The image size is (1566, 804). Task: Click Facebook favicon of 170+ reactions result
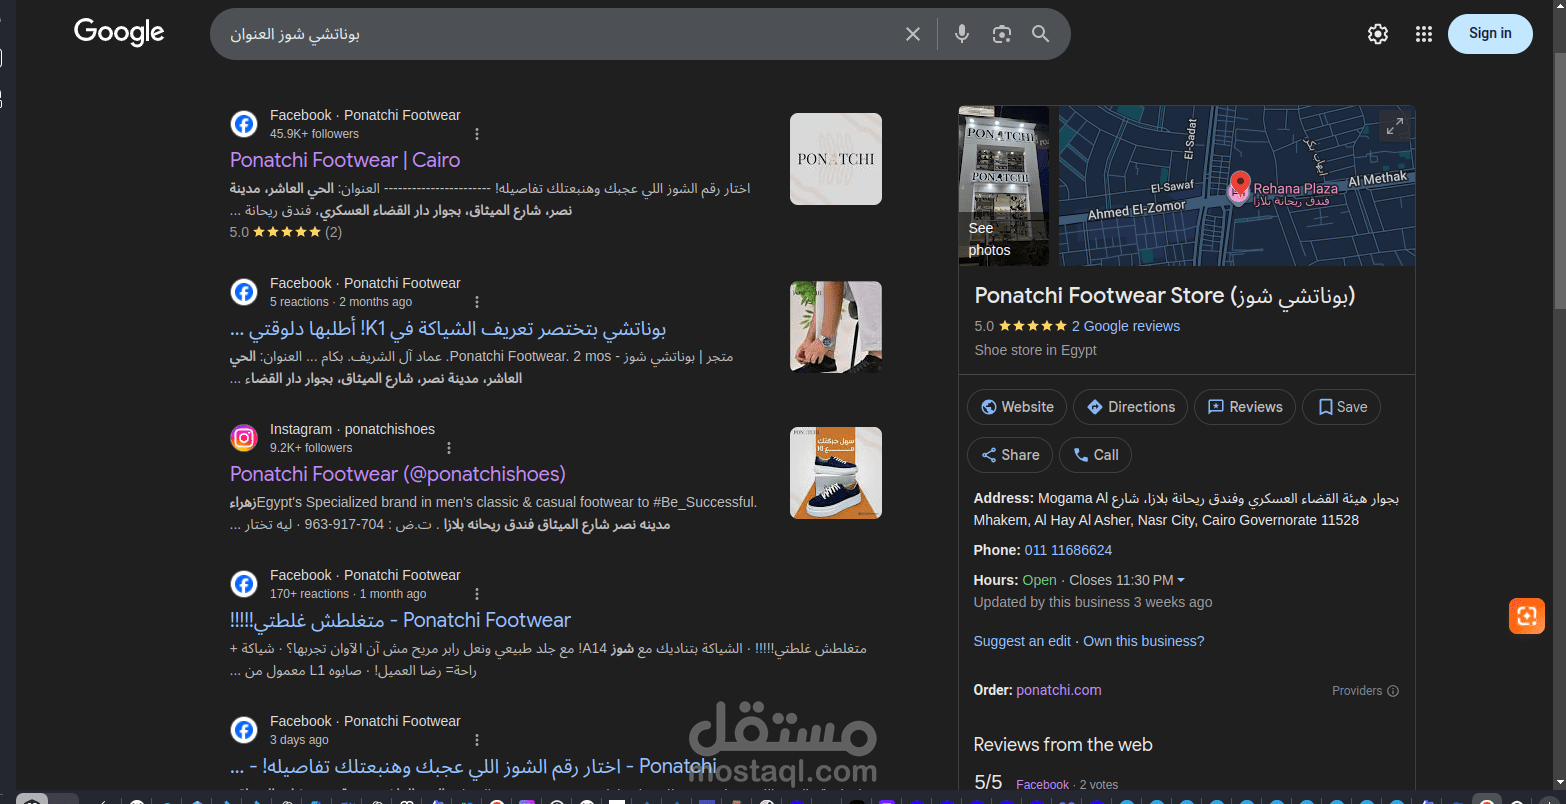click(244, 584)
